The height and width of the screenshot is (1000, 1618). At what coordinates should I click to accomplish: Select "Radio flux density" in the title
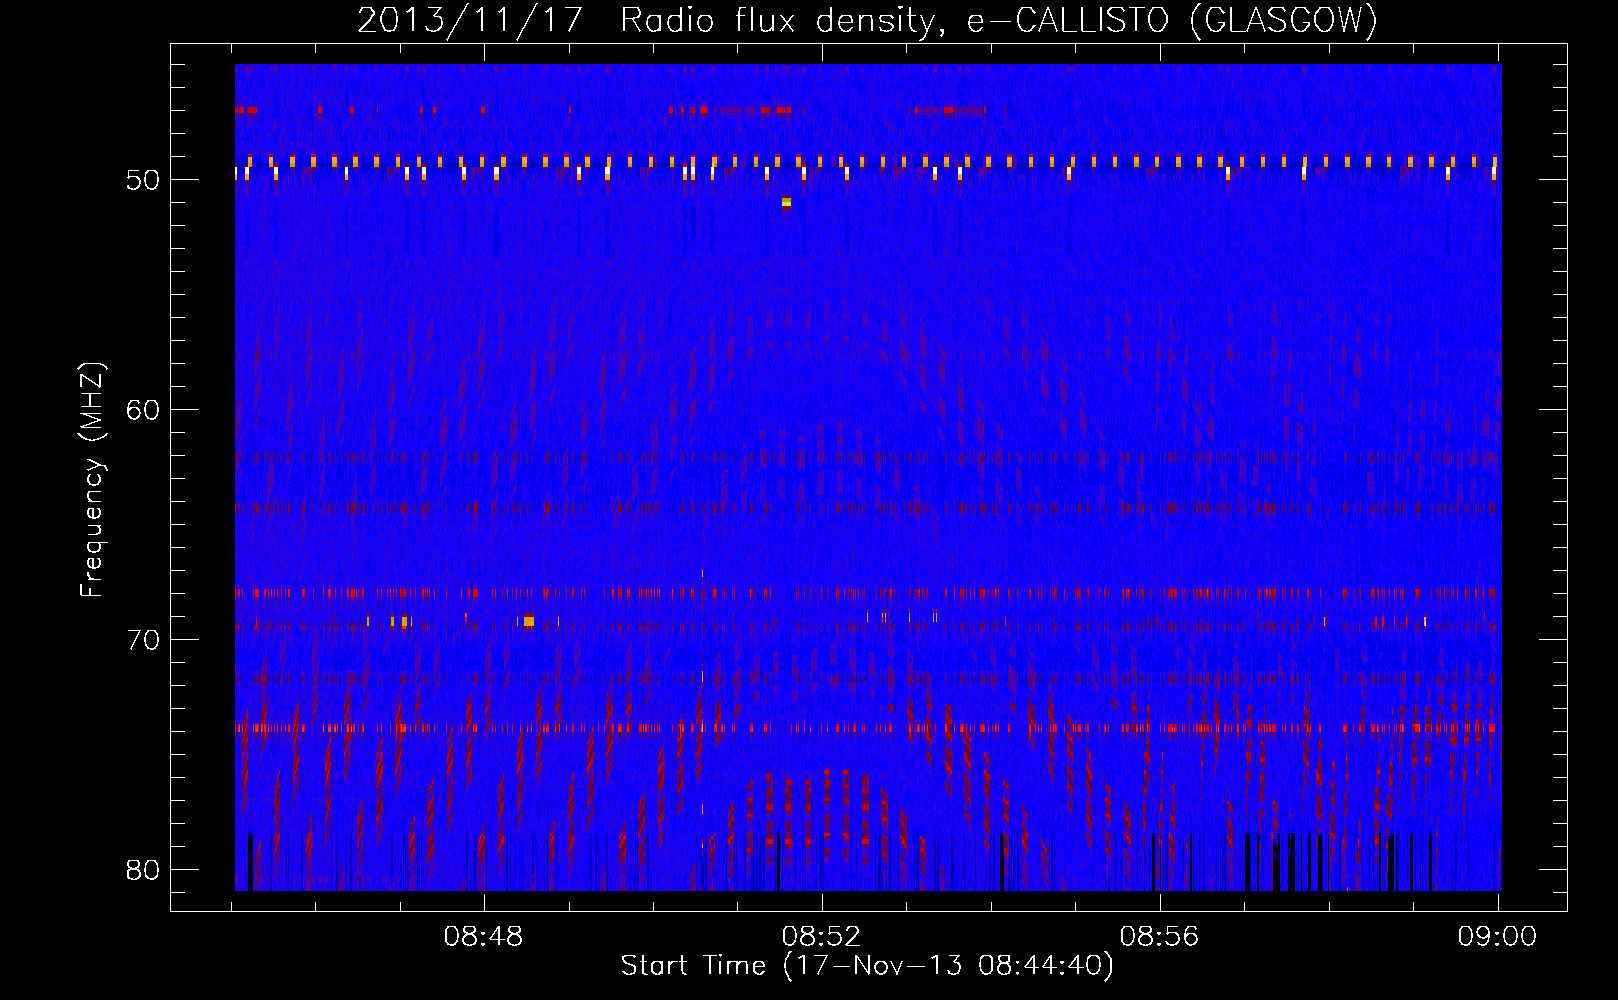click(x=783, y=21)
